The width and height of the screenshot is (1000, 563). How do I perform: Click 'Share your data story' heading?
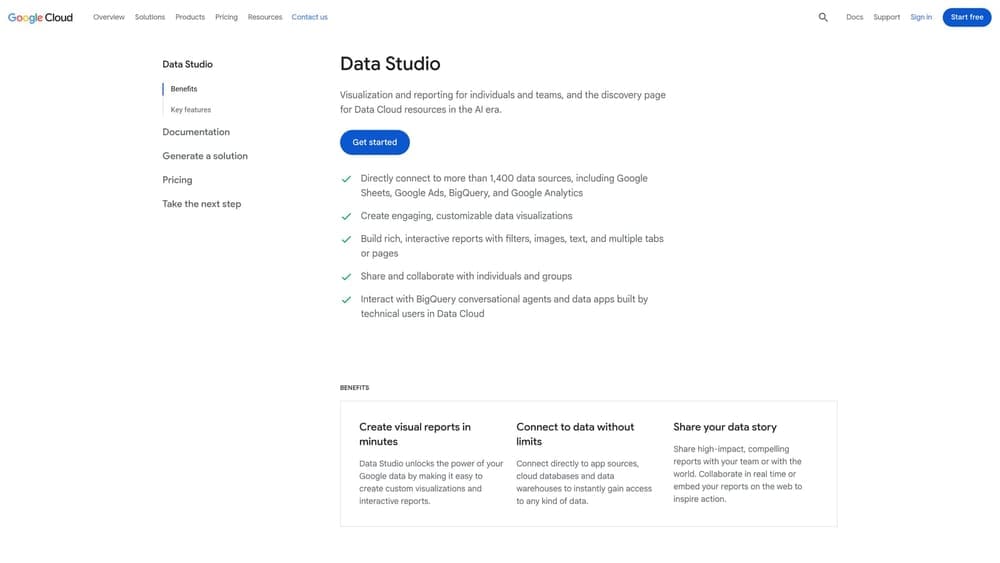pyautogui.click(x=725, y=427)
